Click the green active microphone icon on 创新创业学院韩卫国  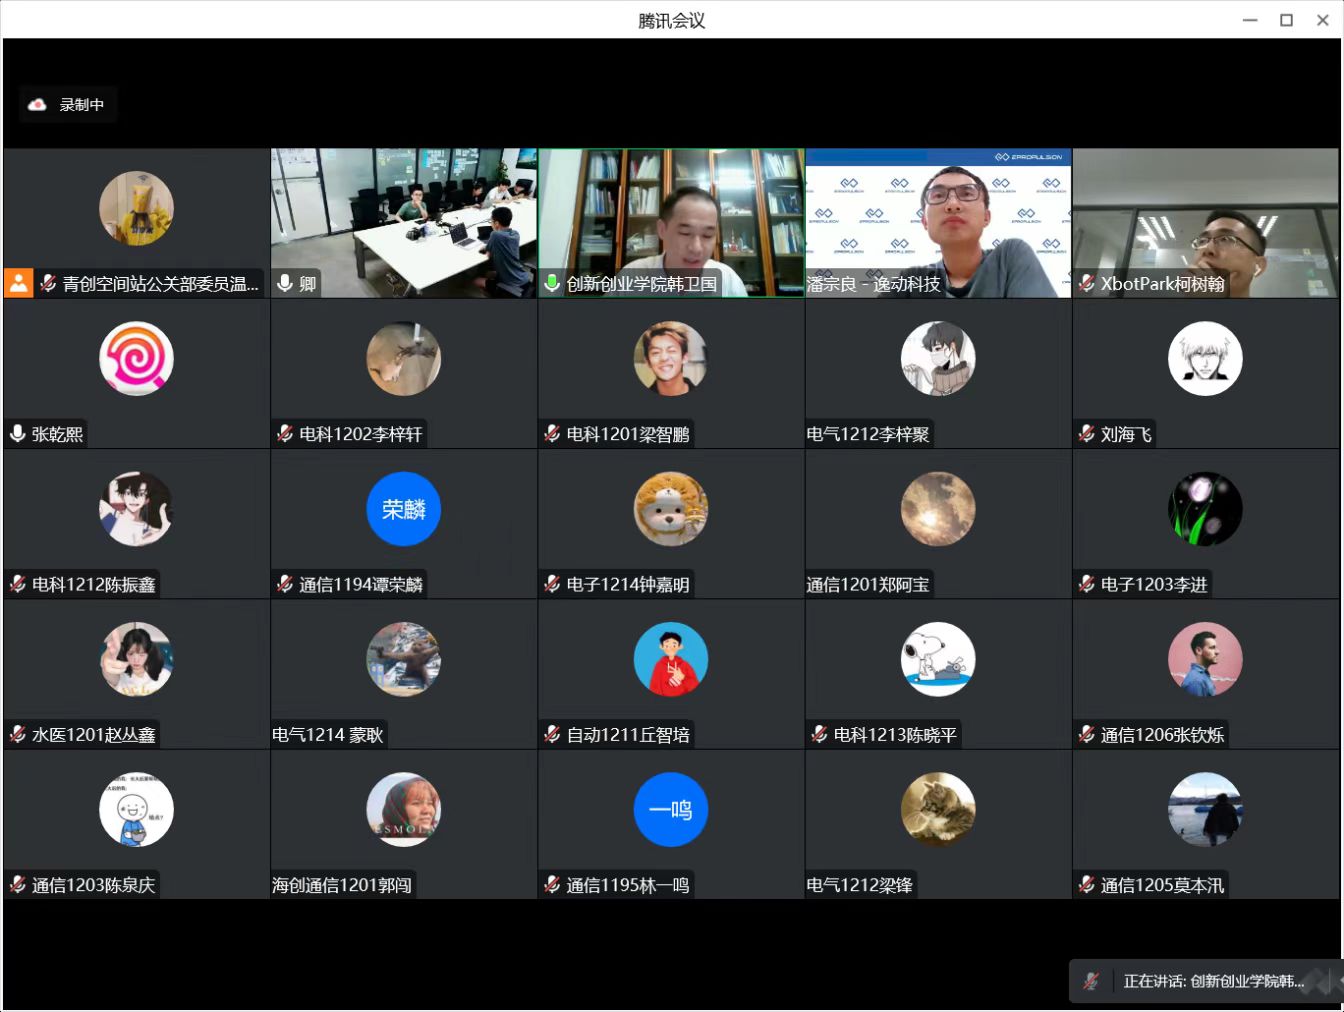551,283
